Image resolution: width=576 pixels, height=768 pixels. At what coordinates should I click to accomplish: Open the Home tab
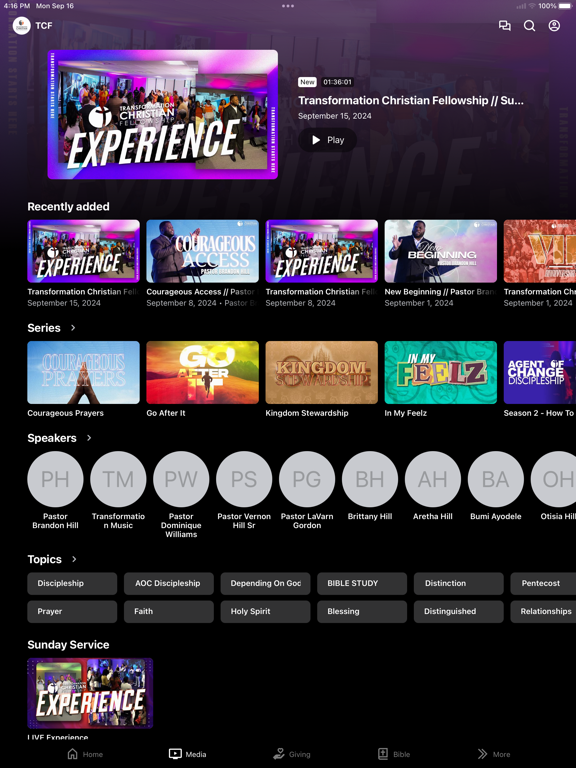pyautogui.click(x=85, y=754)
